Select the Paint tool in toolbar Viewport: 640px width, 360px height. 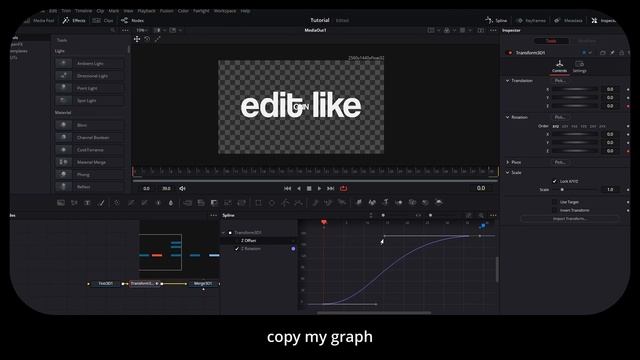pos(101,202)
